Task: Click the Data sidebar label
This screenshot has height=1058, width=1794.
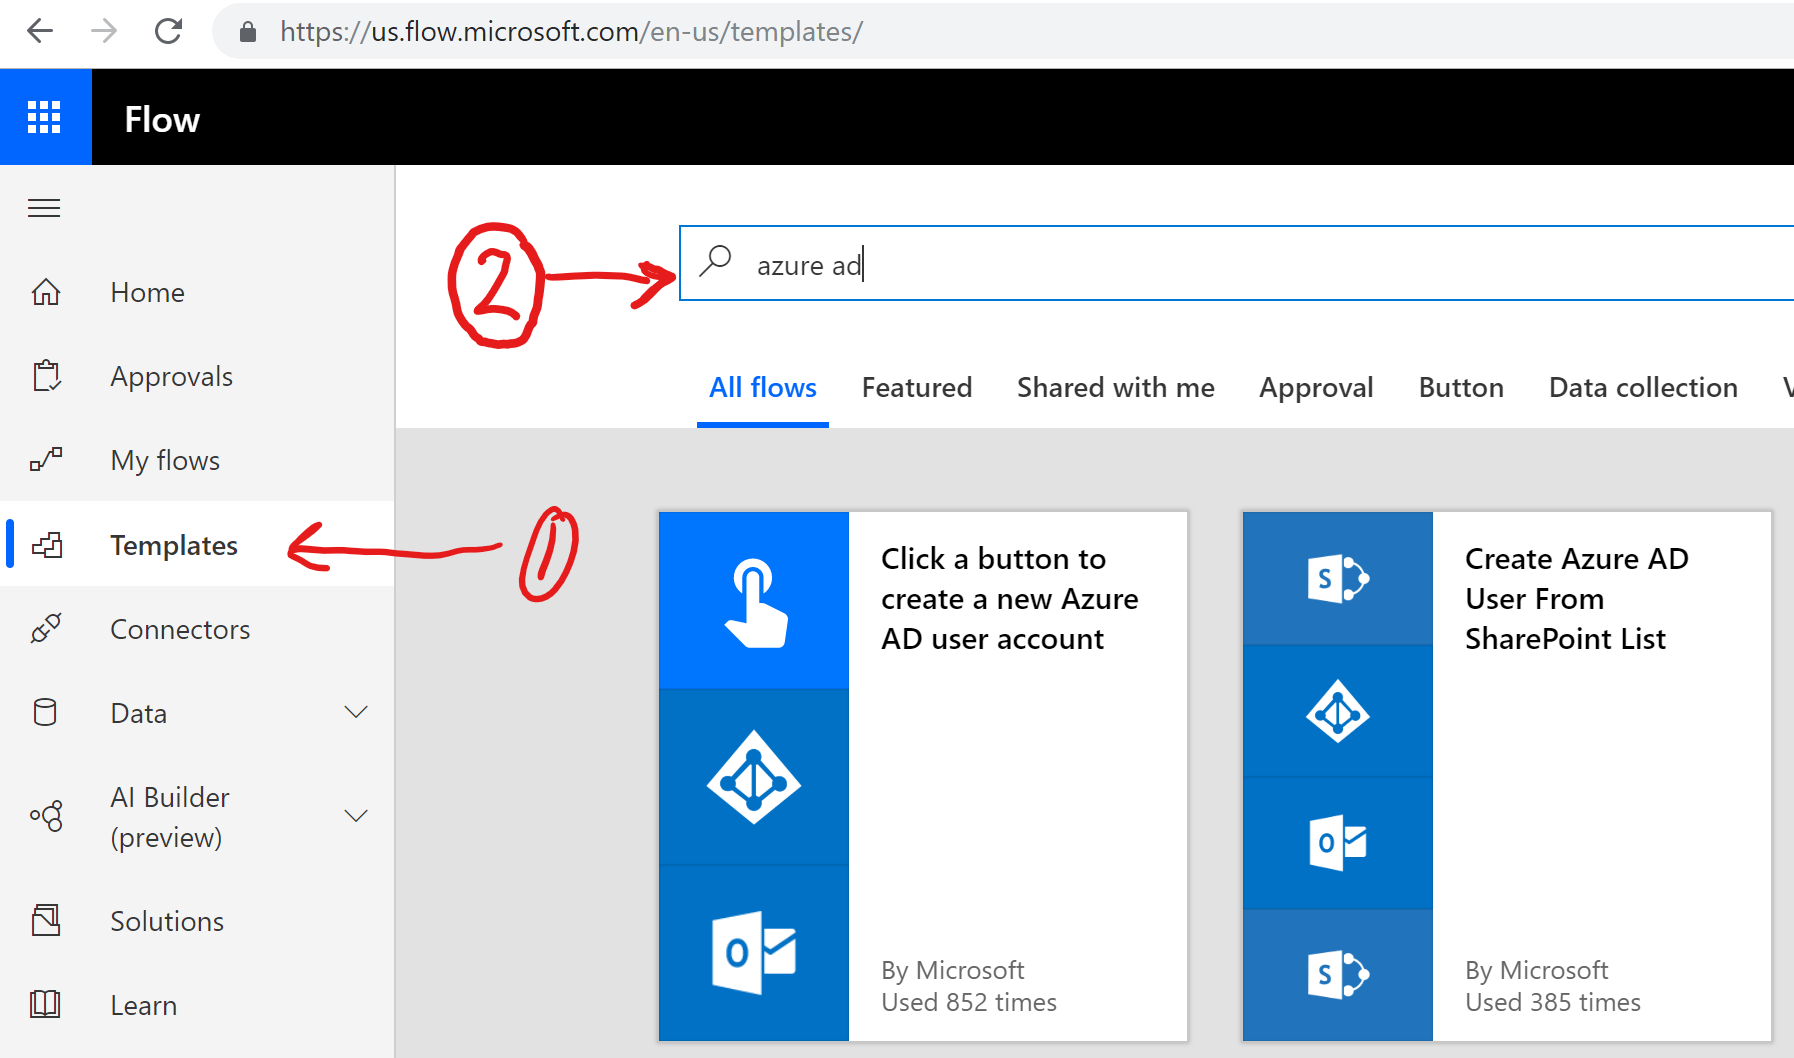Action: point(138,713)
